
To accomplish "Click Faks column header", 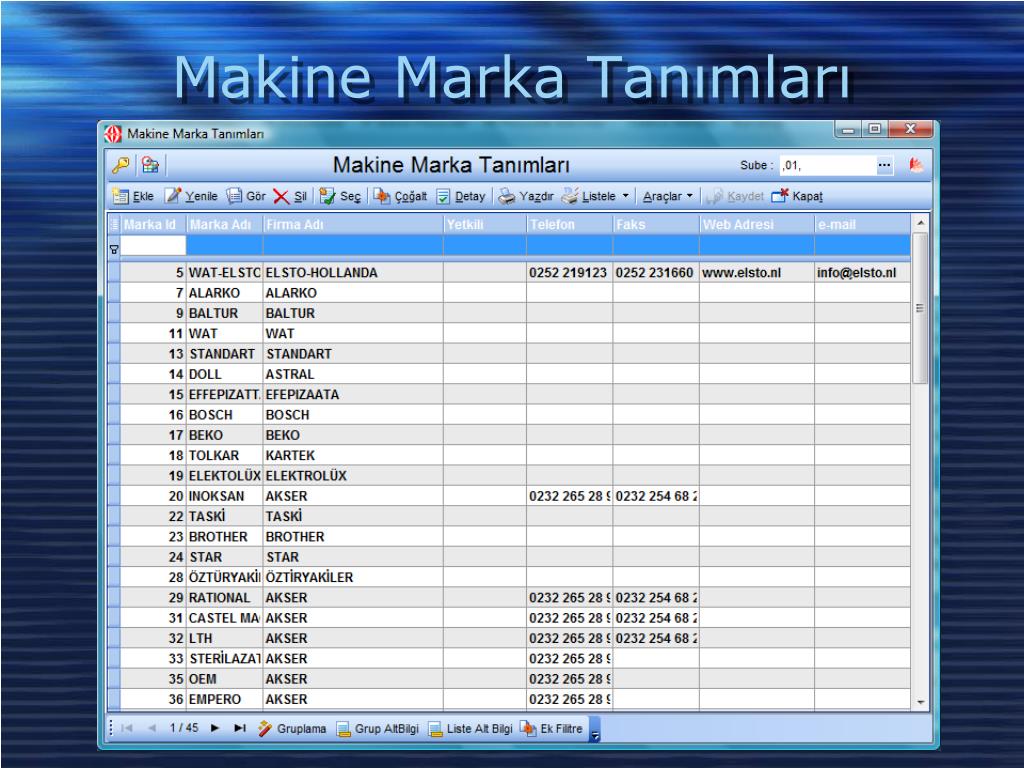I will coord(656,225).
